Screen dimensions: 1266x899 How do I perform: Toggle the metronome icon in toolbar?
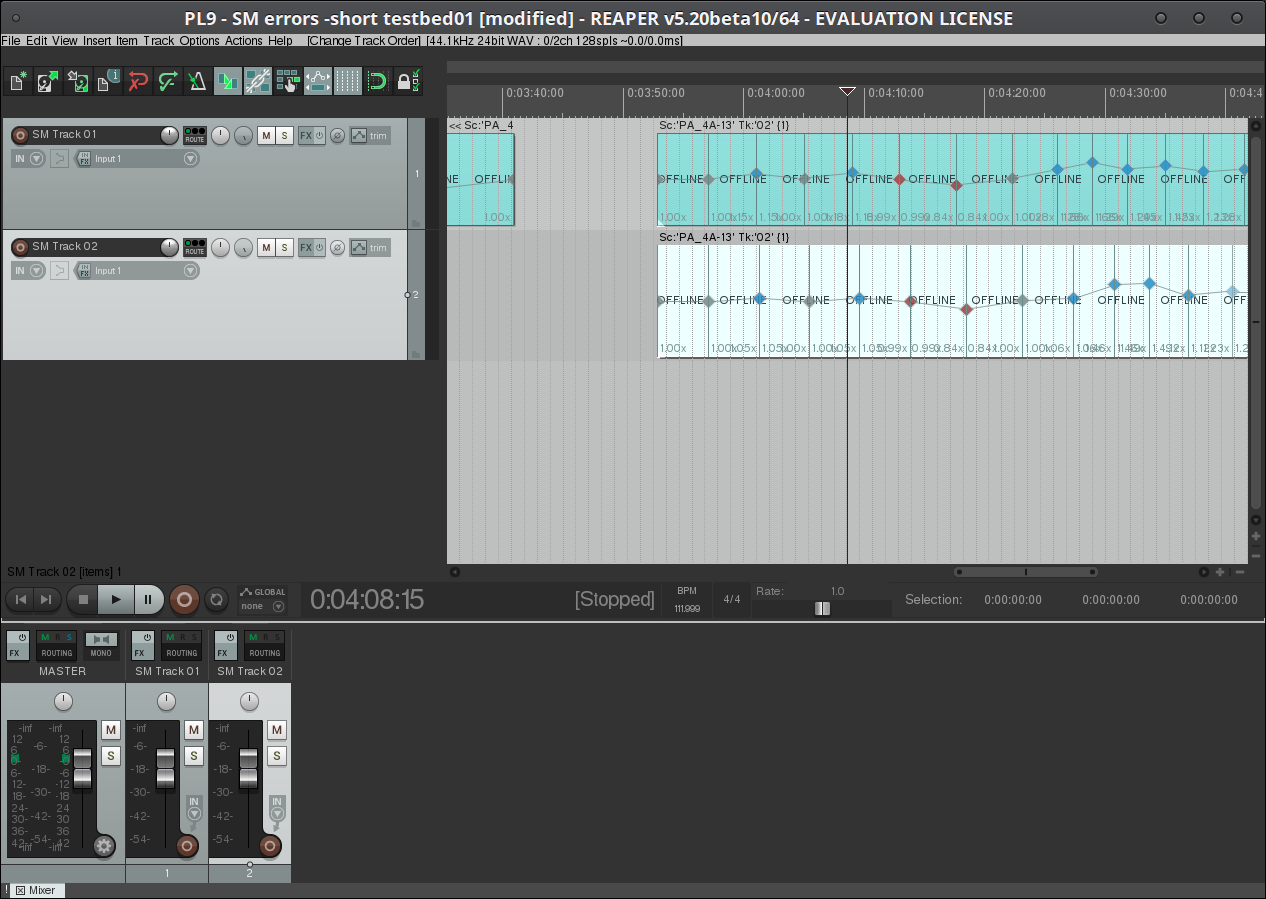[x=198, y=81]
